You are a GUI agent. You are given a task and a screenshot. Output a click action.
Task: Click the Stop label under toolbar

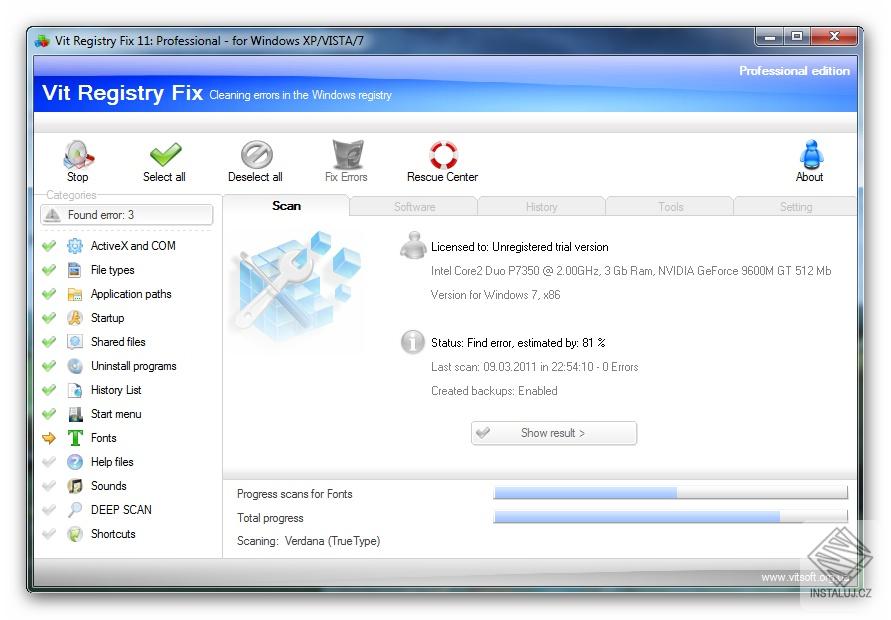[78, 177]
